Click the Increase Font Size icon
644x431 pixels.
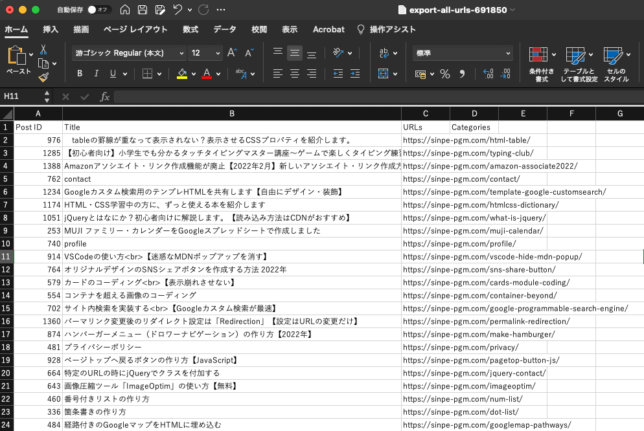tap(232, 53)
